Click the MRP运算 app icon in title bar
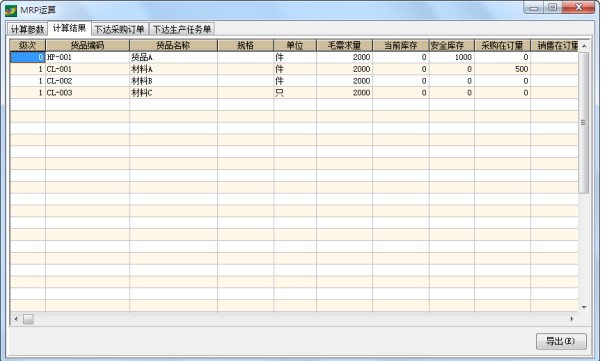601x361 pixels. click(x=11, y=10)
